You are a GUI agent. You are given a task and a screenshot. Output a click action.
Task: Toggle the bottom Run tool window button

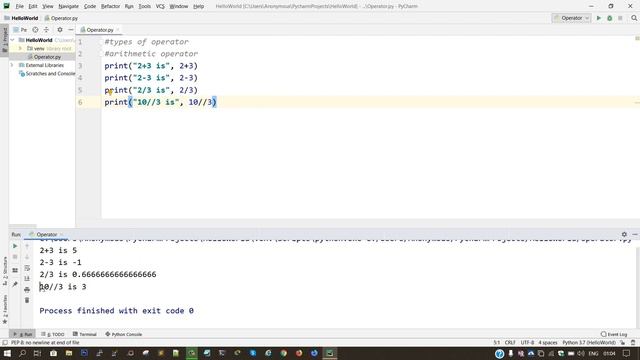click(22, 334)
